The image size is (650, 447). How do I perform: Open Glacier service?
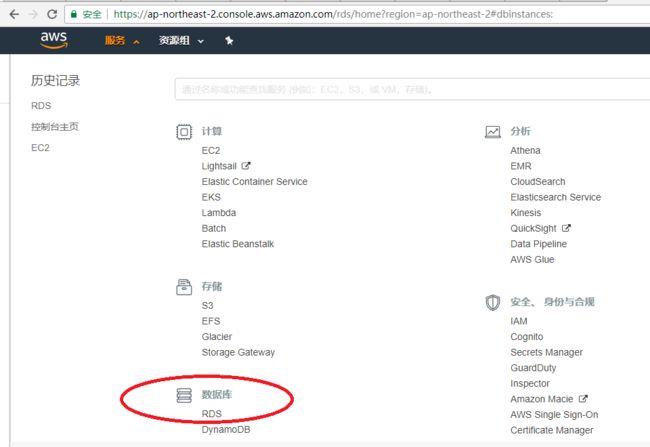(217, 337)
